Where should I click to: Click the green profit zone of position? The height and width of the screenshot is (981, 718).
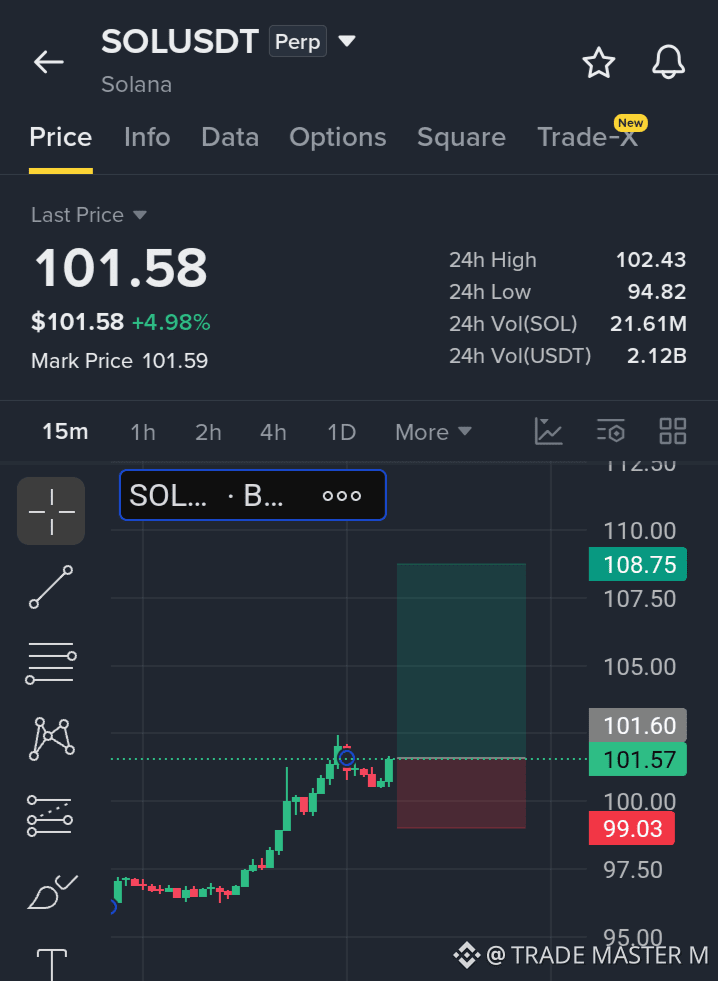click(462, 660)
